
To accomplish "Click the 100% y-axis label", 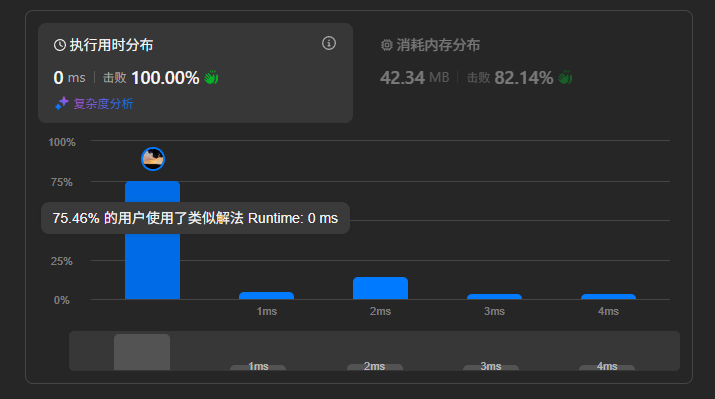I will pyautogui.click(x=62, y=142).
